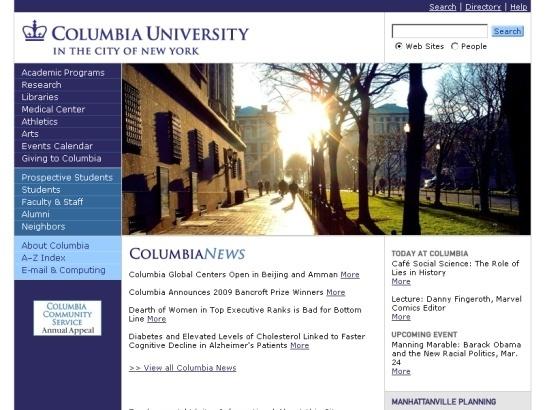The width and height of the screenshot is (545, 410).
Task: Open Academic Programs in the sidebar
Action: tap(63, 73)
